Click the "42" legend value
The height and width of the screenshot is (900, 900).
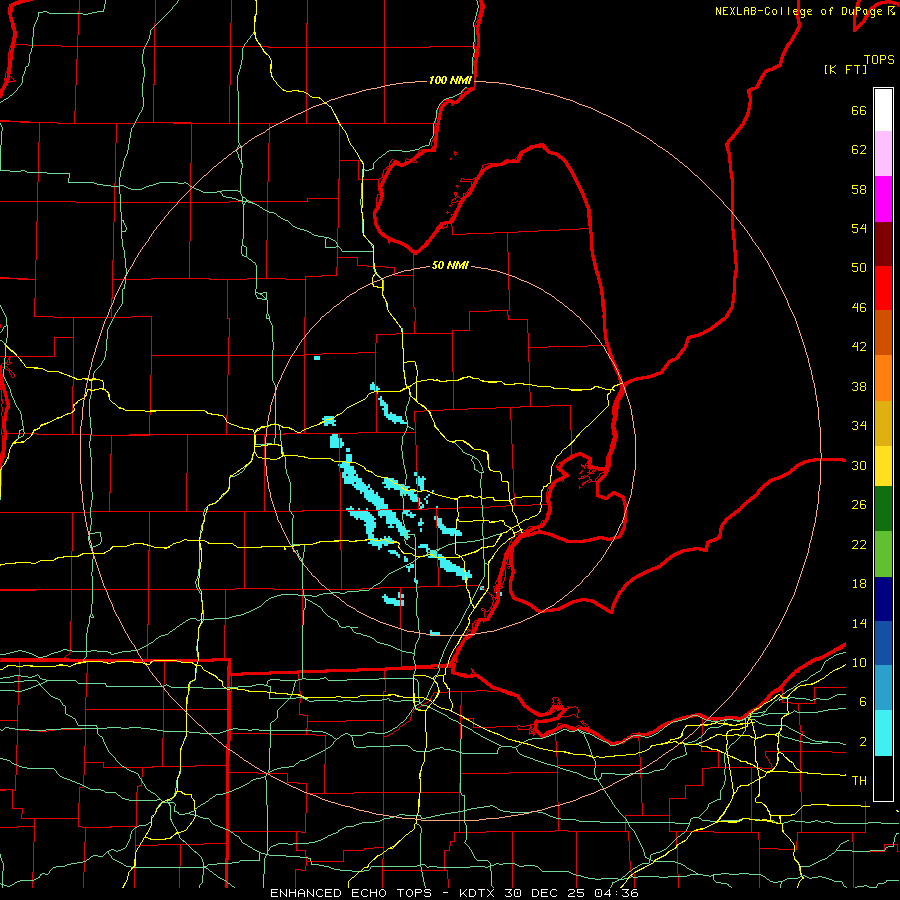click(x=859, y=347)
